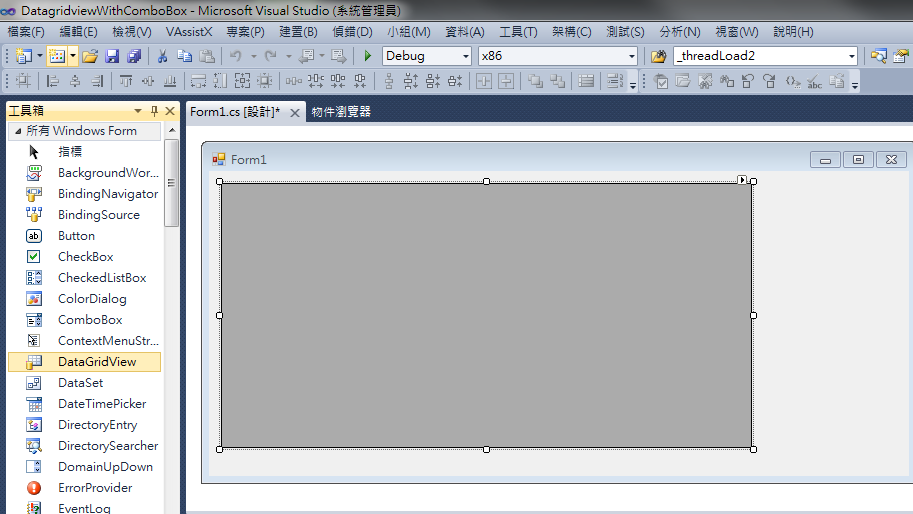Open the 偵錯(D) menu
The image size is (913, 514).
coord(352,32)
